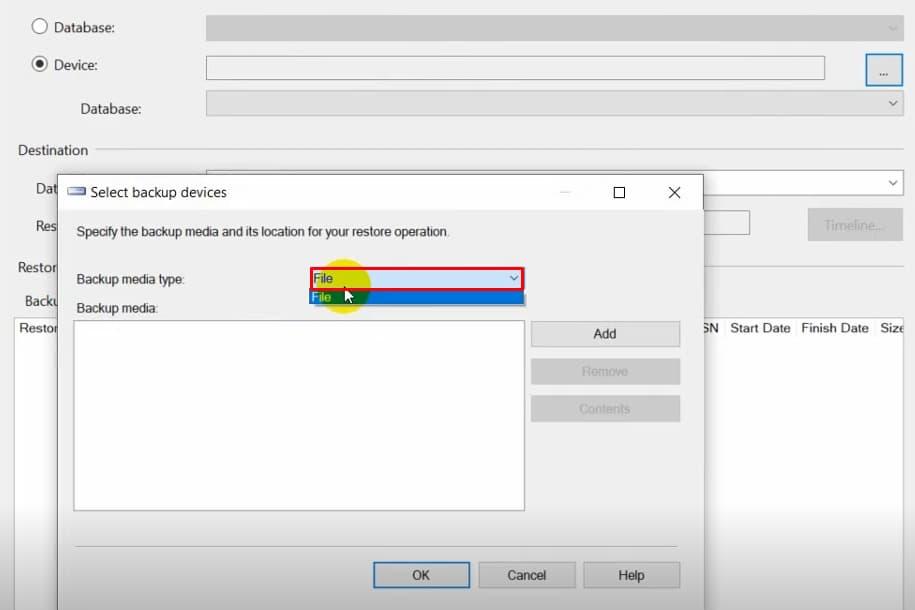Click the Contents button
The image size is (915, 610).
[604, 408]
